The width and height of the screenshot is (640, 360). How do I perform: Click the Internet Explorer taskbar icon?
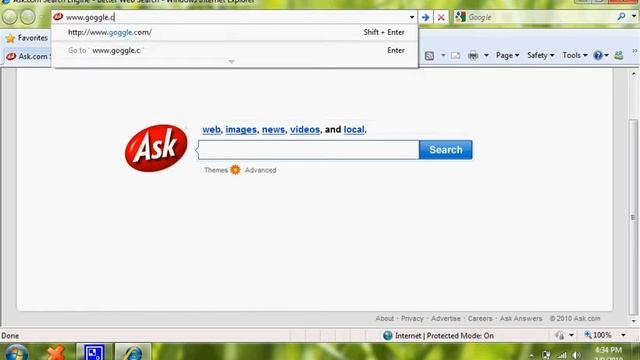point(133,352)
